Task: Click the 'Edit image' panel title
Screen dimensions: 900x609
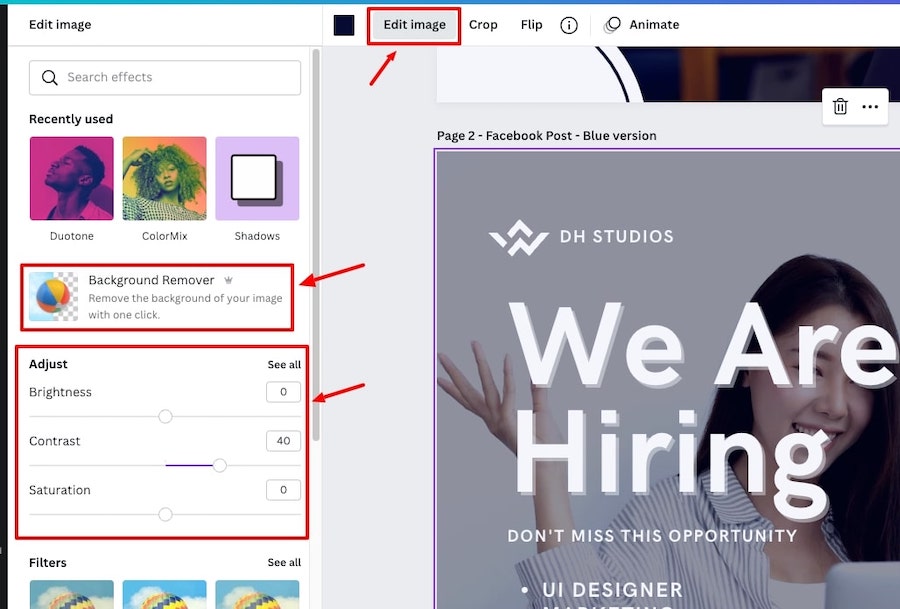Action: [60, 25]
